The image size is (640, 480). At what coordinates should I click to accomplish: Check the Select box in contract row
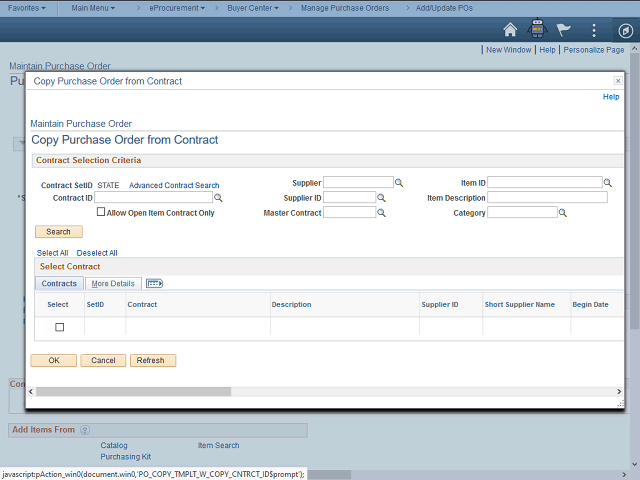tap(59, 327)
